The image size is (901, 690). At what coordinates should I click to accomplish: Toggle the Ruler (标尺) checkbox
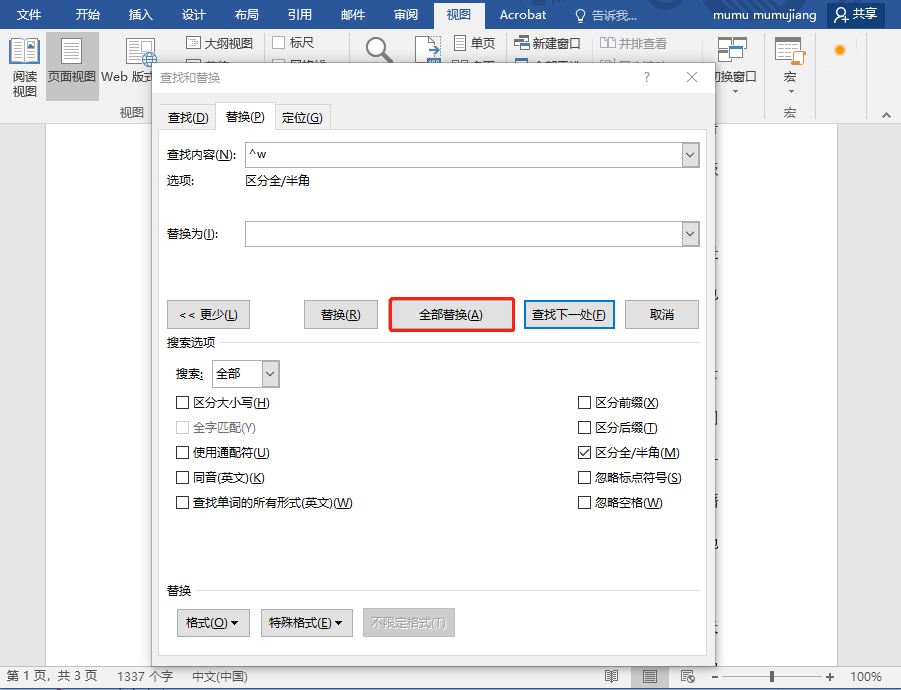pos(279,43)
